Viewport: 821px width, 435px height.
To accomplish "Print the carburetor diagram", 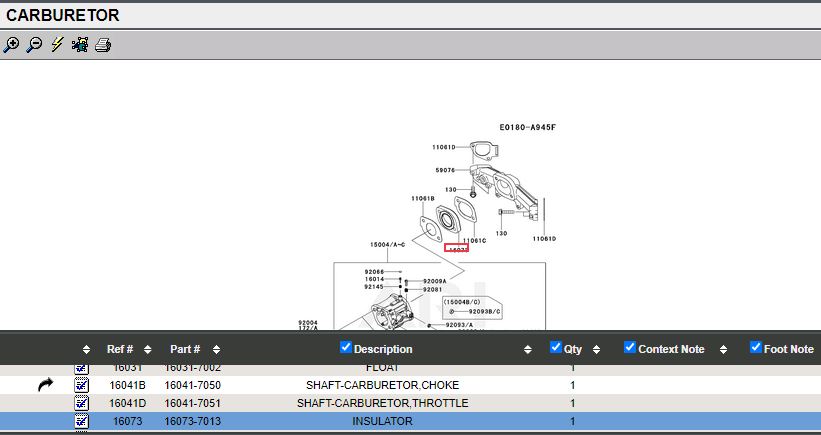I will (x=103, y=45).
